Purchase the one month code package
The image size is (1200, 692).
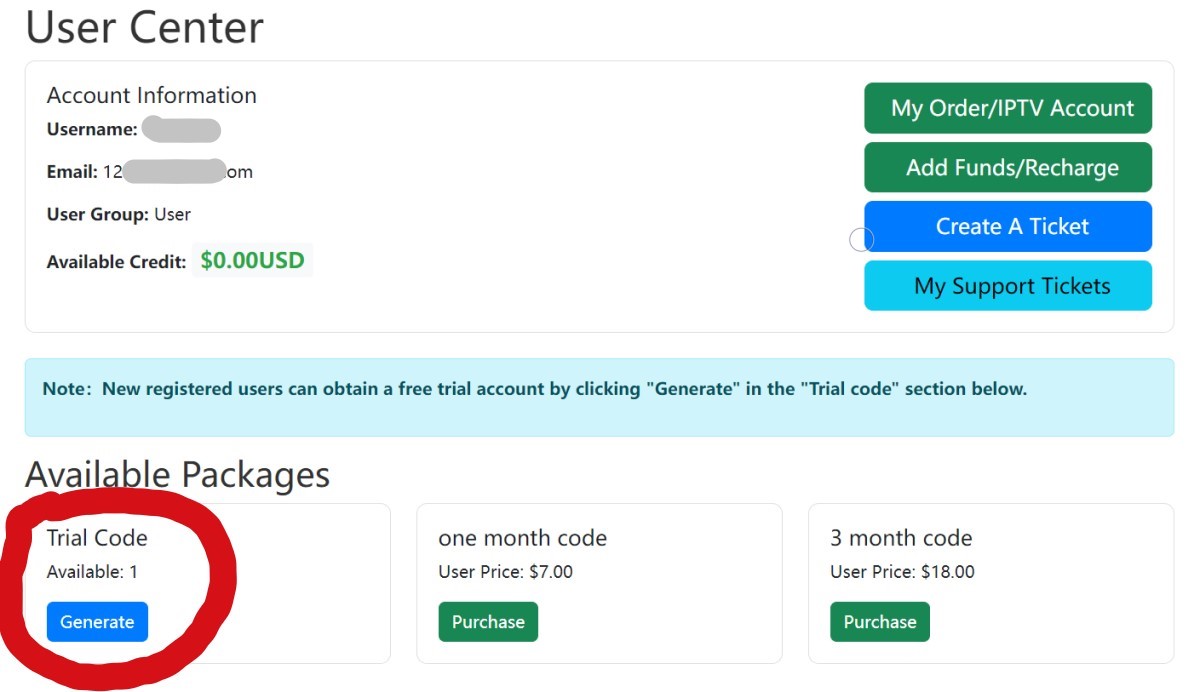(x=488, y=622)
